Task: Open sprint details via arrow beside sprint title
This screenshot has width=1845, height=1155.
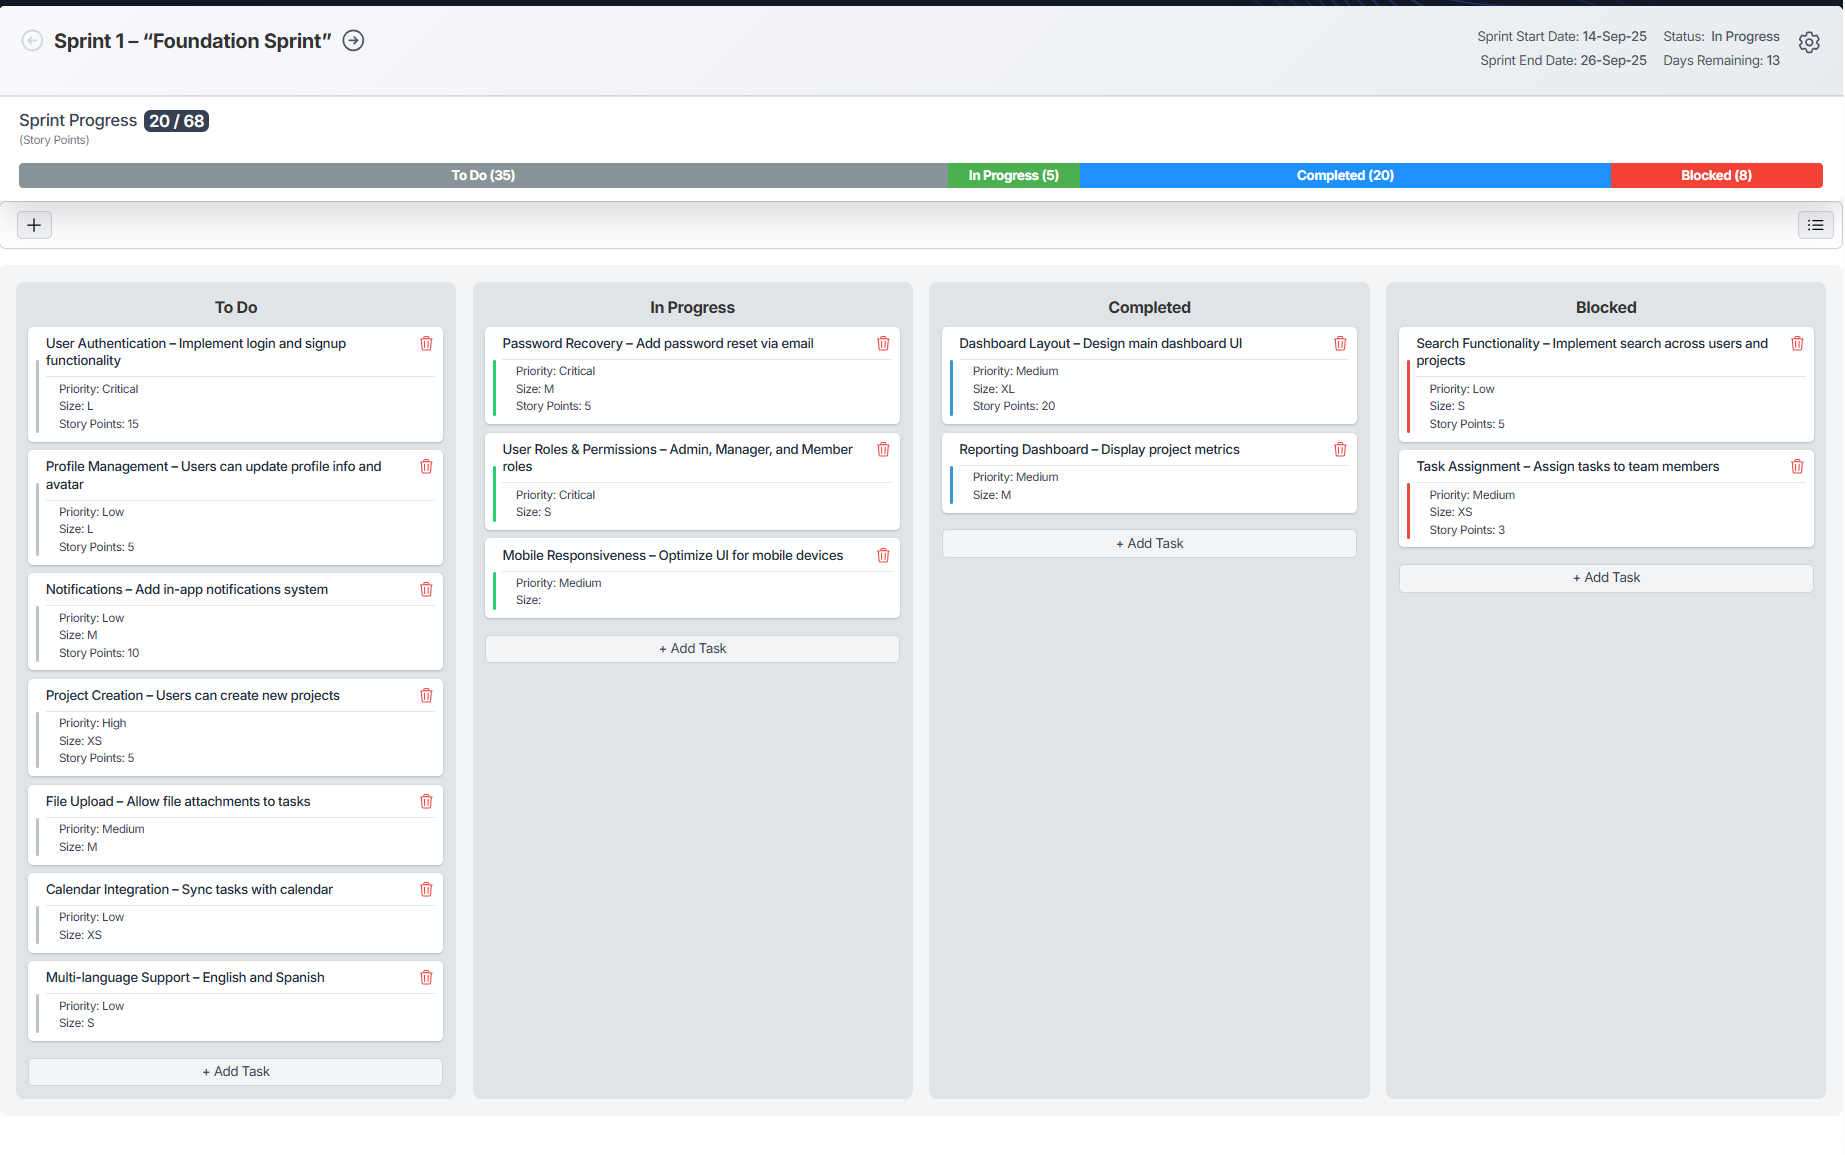Action: point(352,40)
